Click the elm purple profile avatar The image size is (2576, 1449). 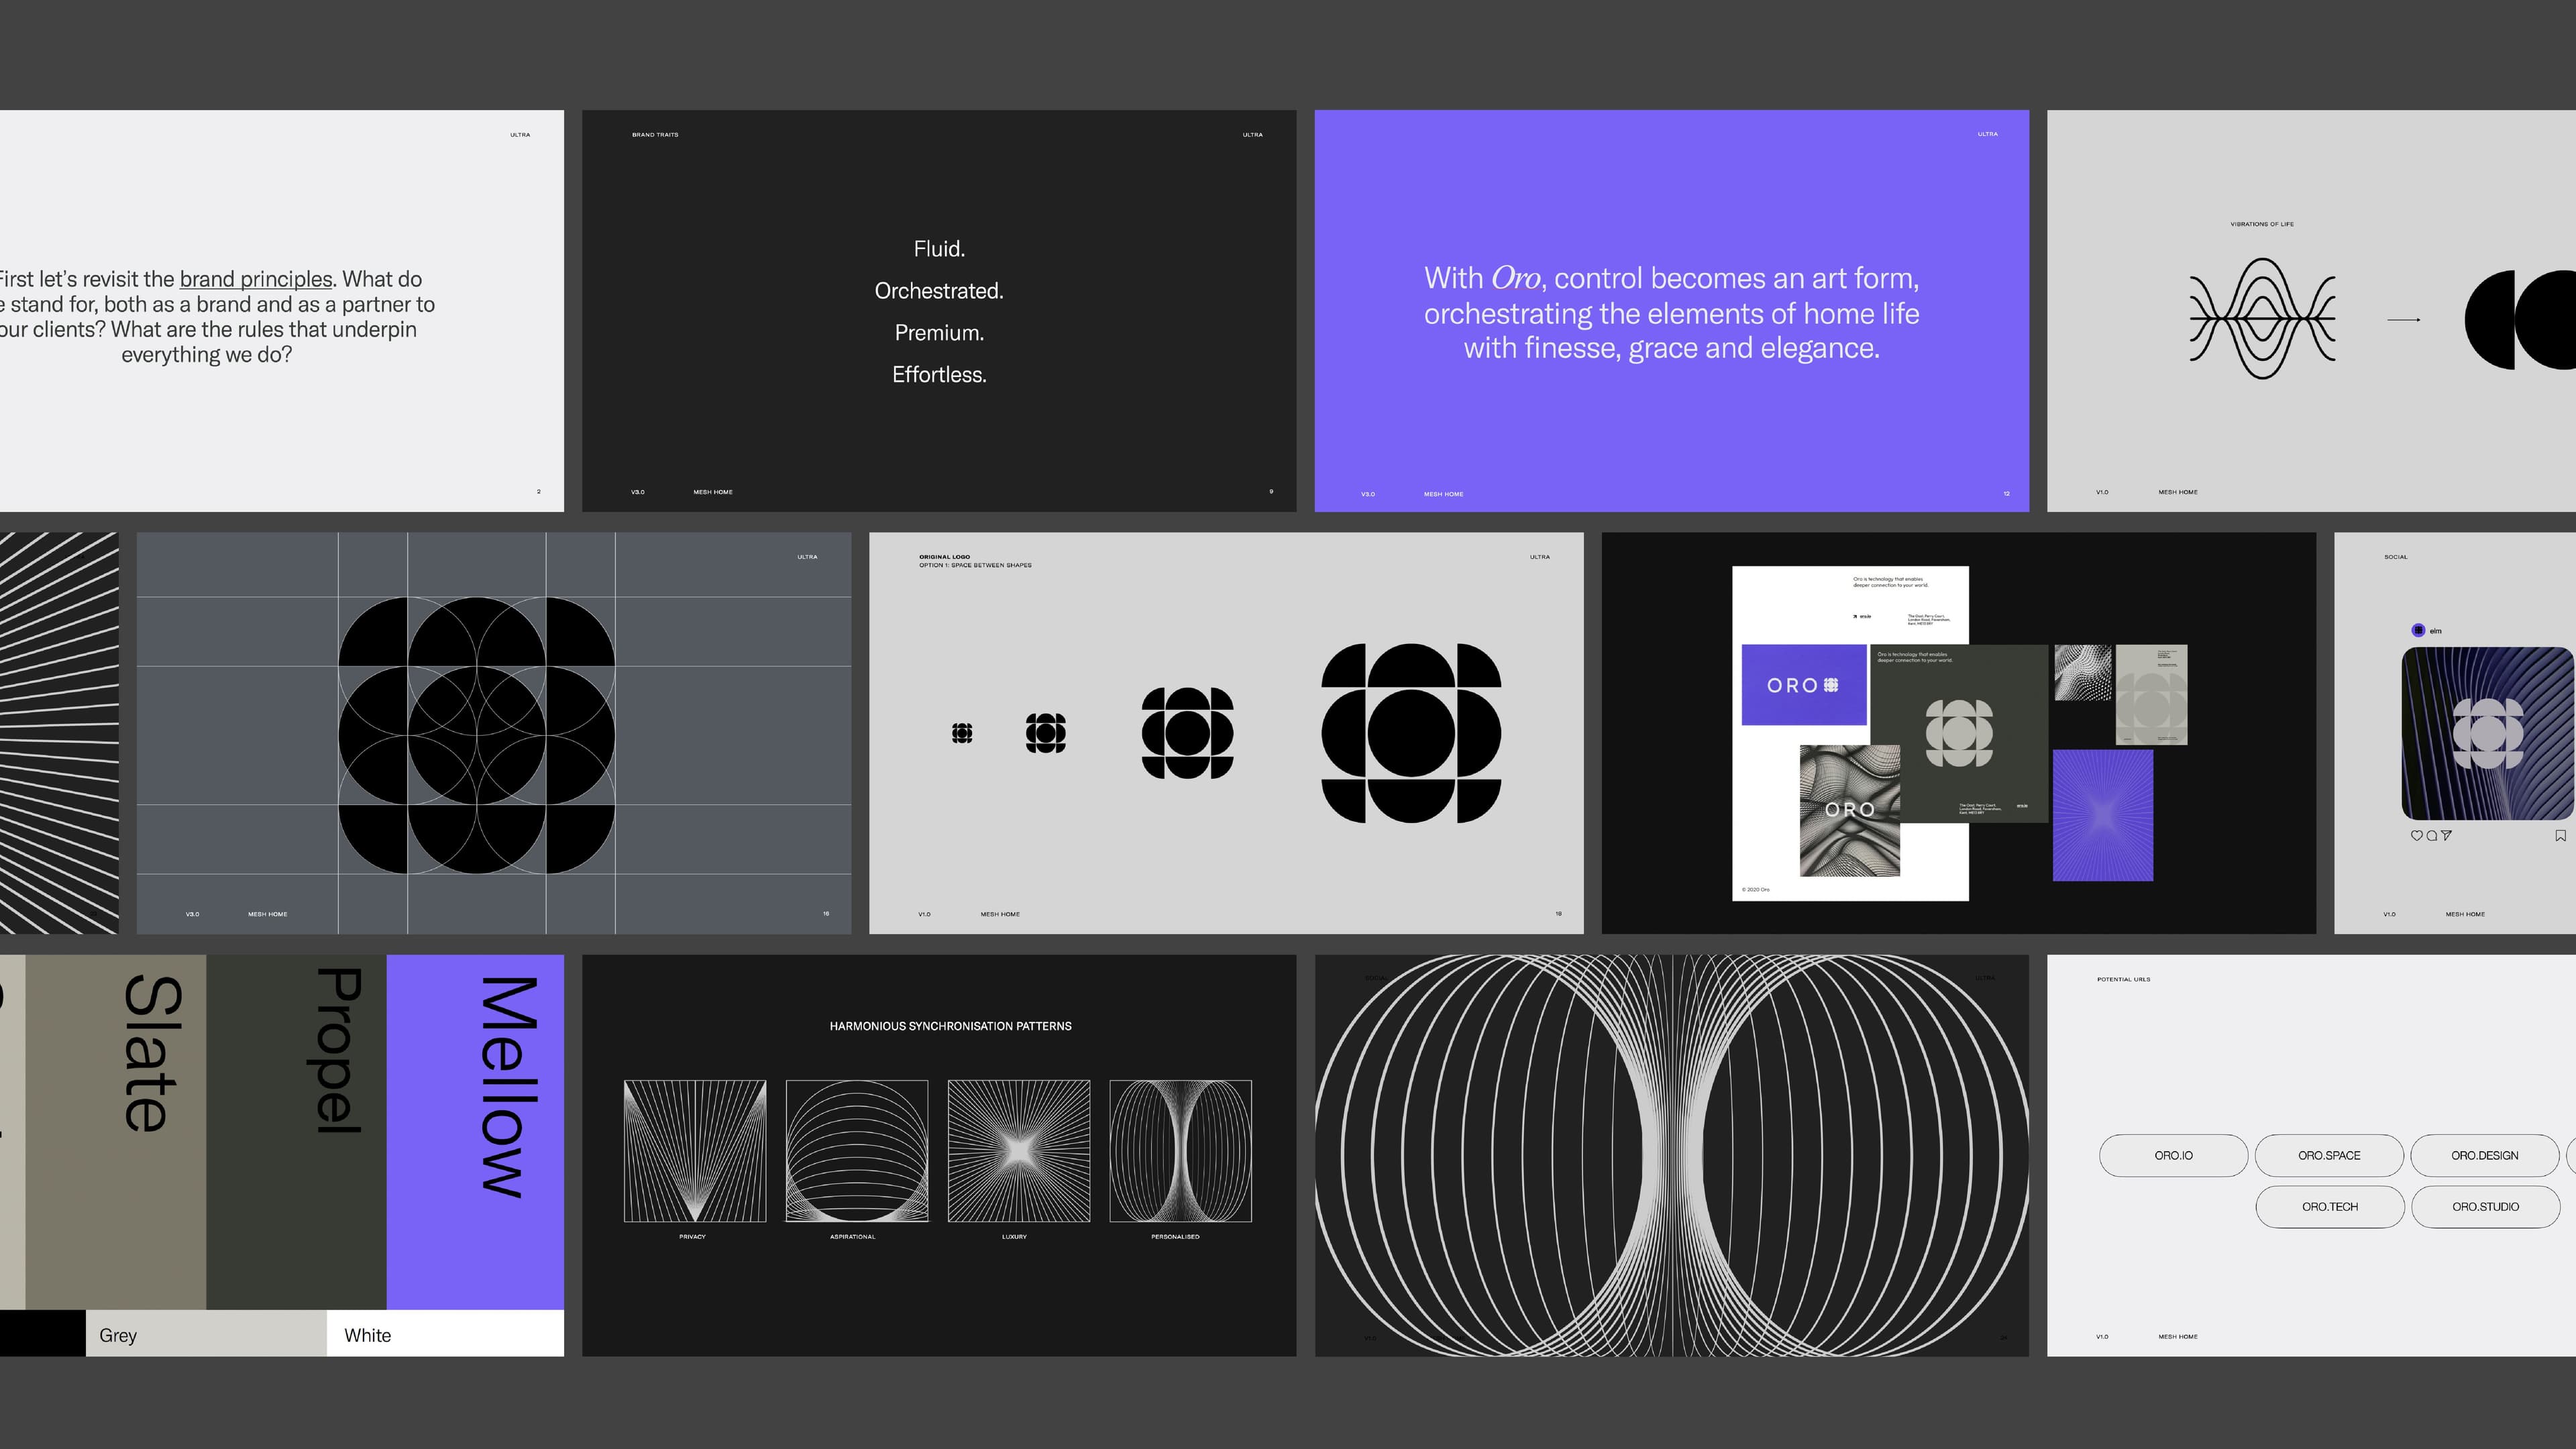[2418, 630]
